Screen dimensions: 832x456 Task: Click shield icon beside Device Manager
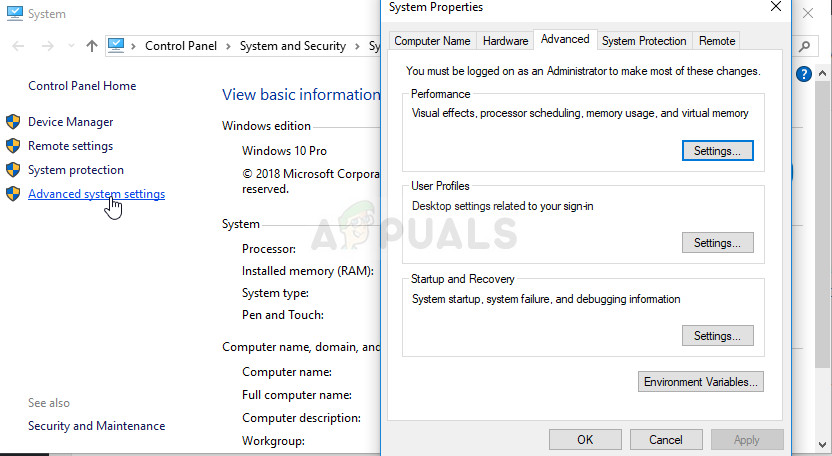(x=13, y=122)
